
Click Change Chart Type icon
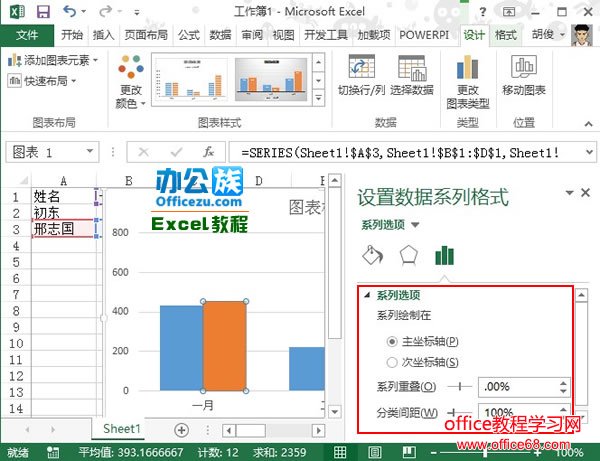pyautogui.click(x=468, y=67)
